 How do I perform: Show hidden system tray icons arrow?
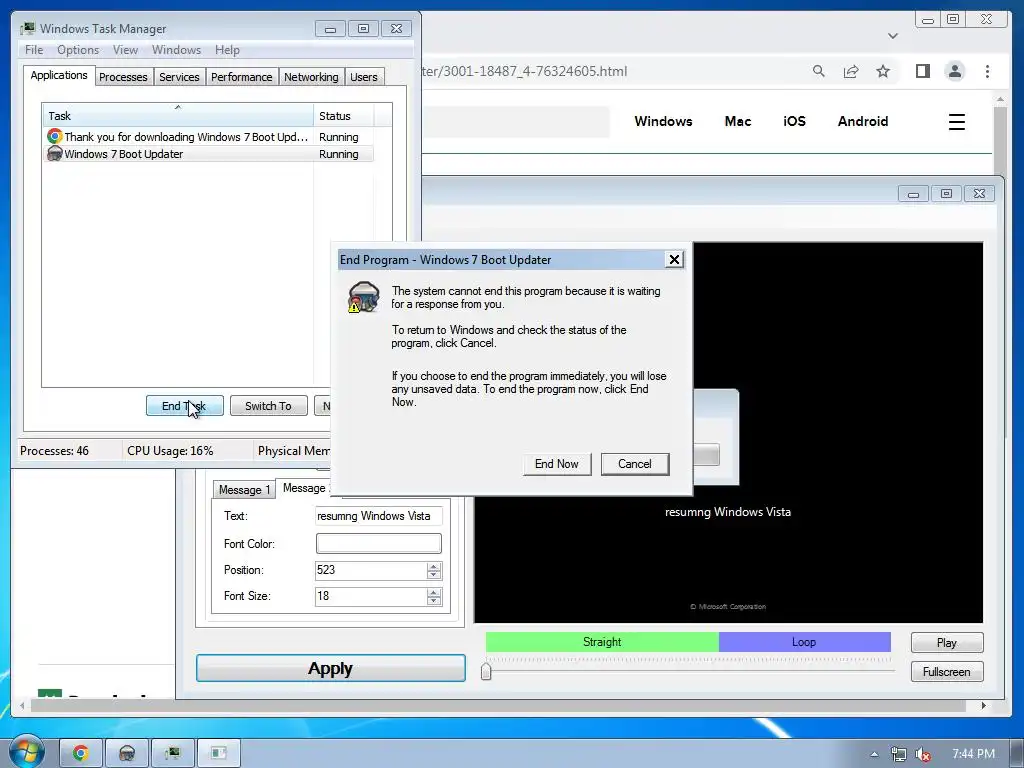pos(874,754)
